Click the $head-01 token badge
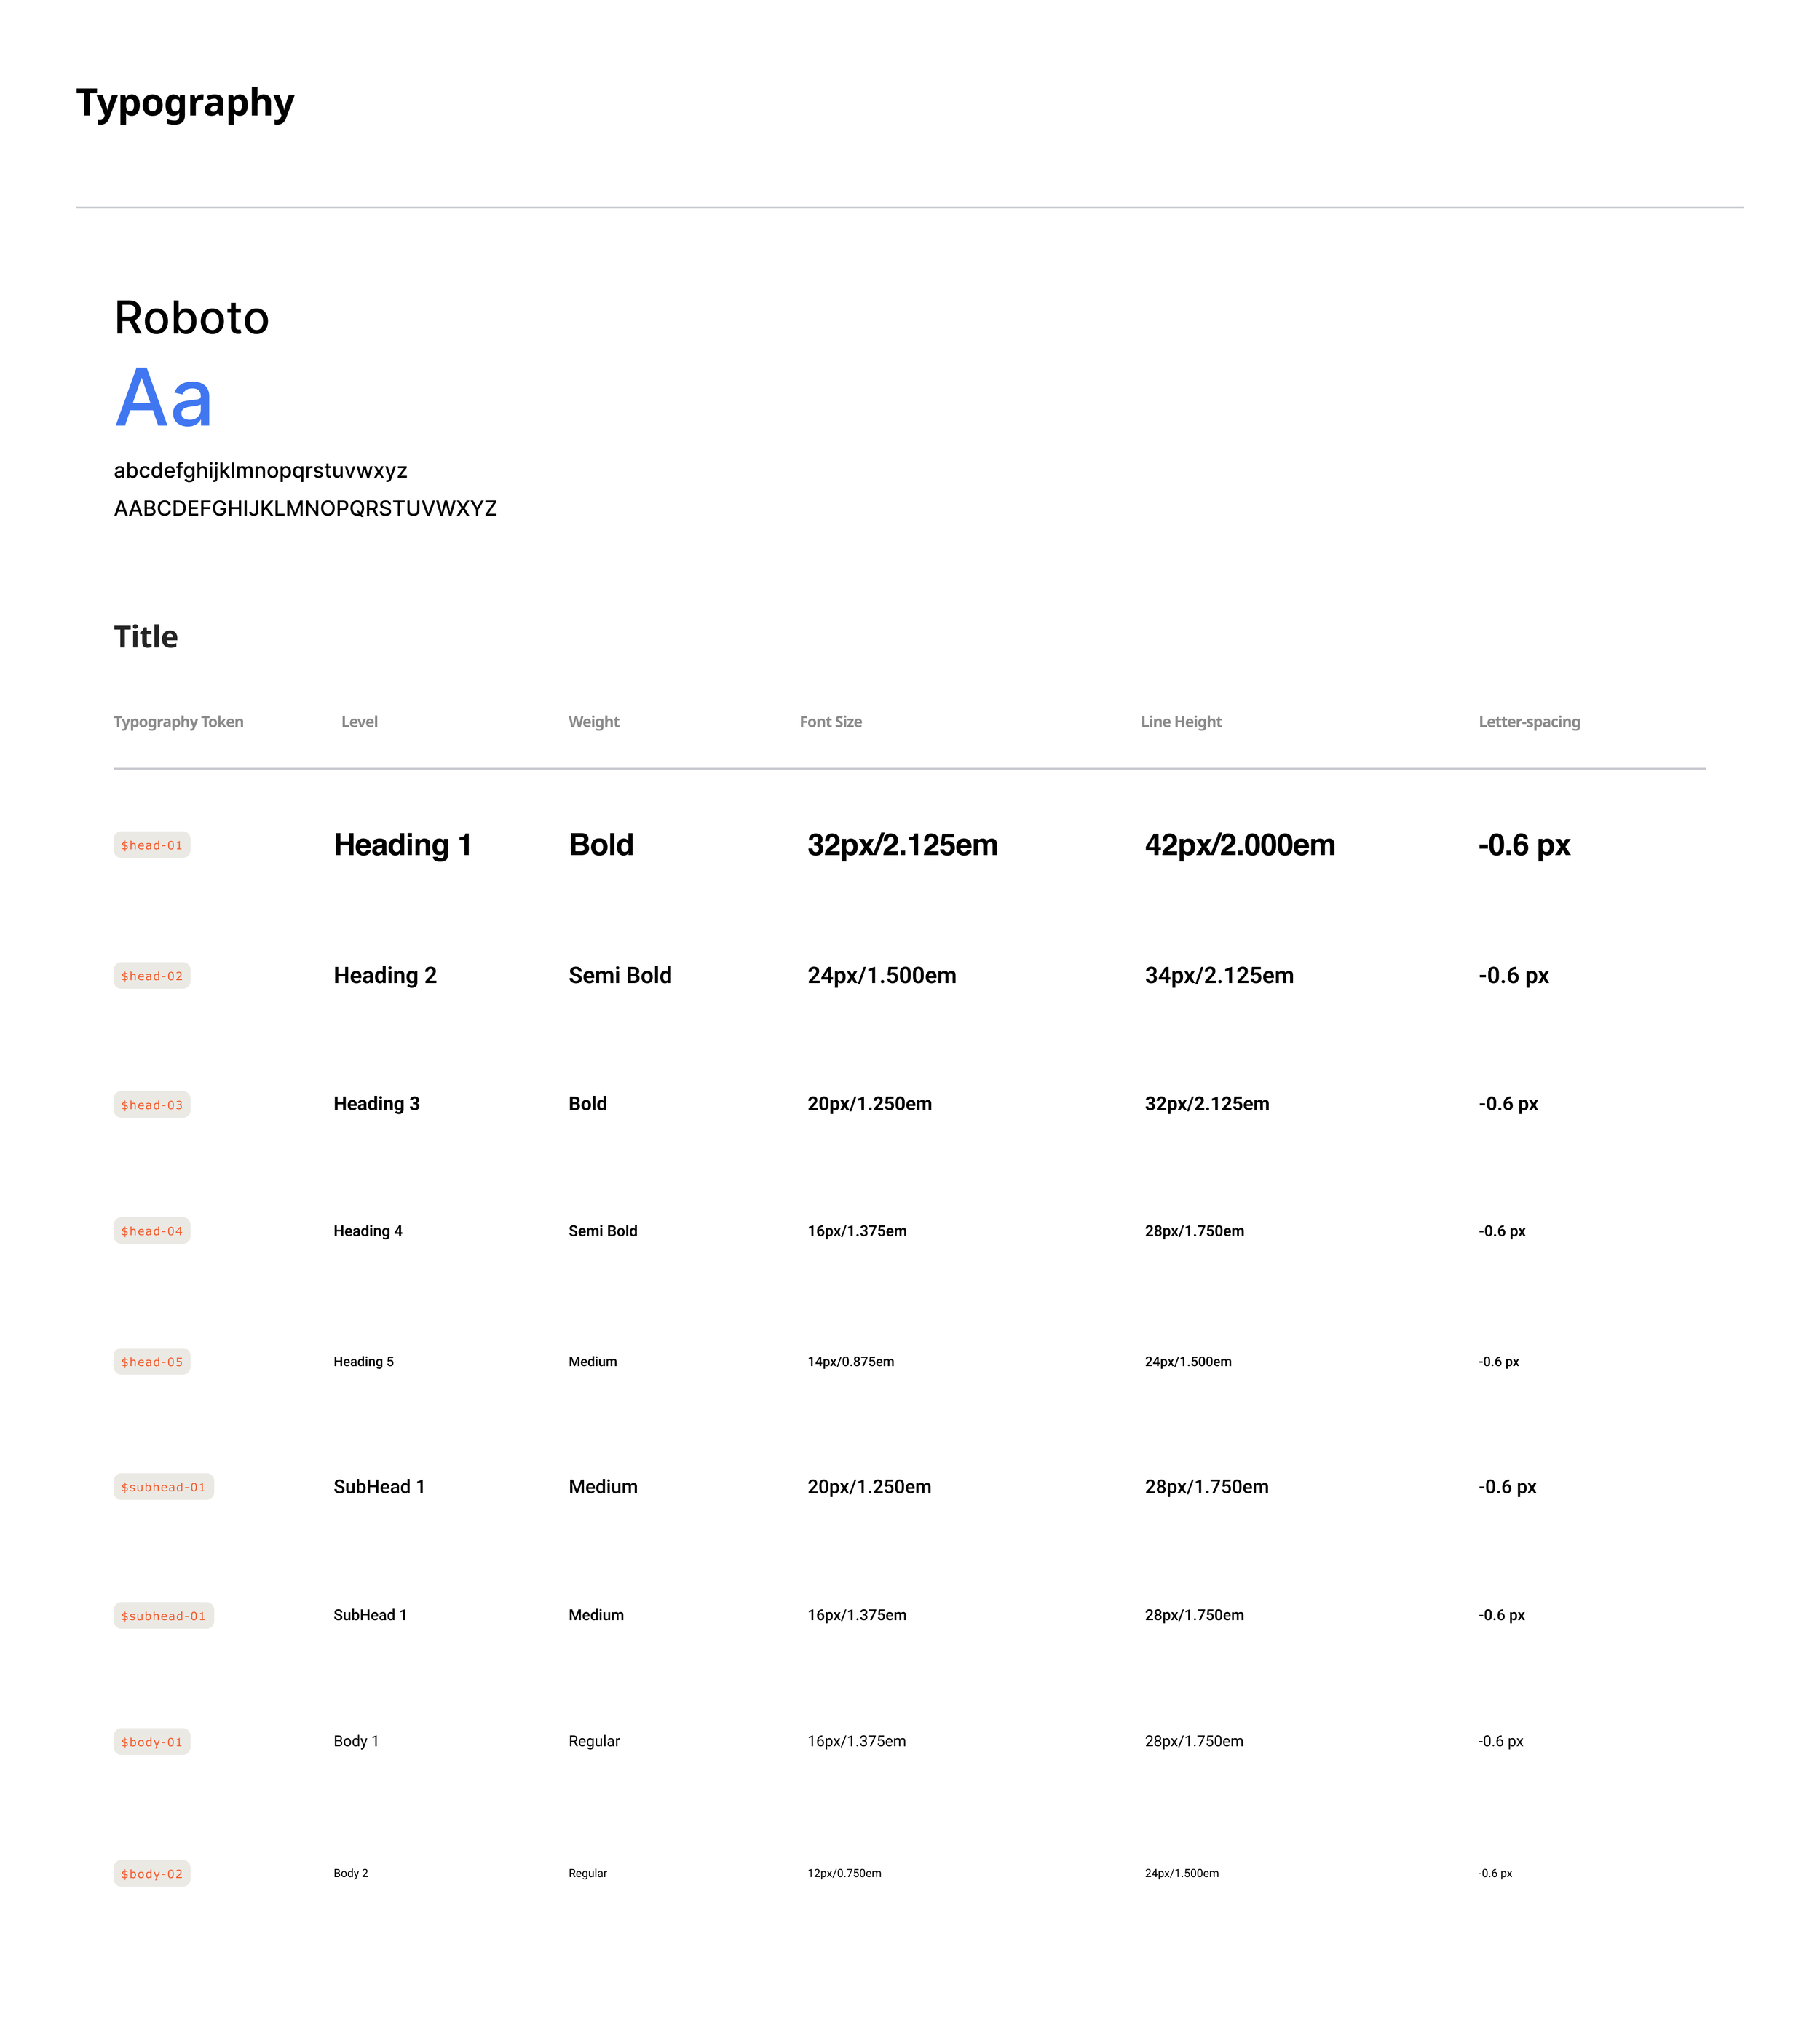Screen dimensions: 1820x2041 [152, 845]
